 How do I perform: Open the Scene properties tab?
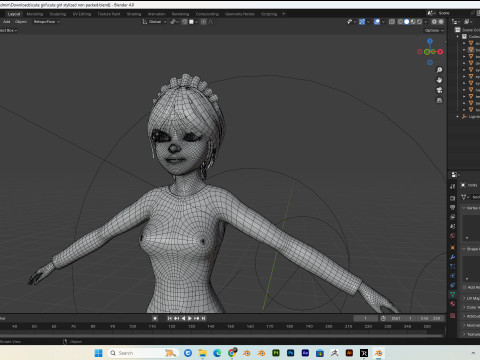pos(452,226)
